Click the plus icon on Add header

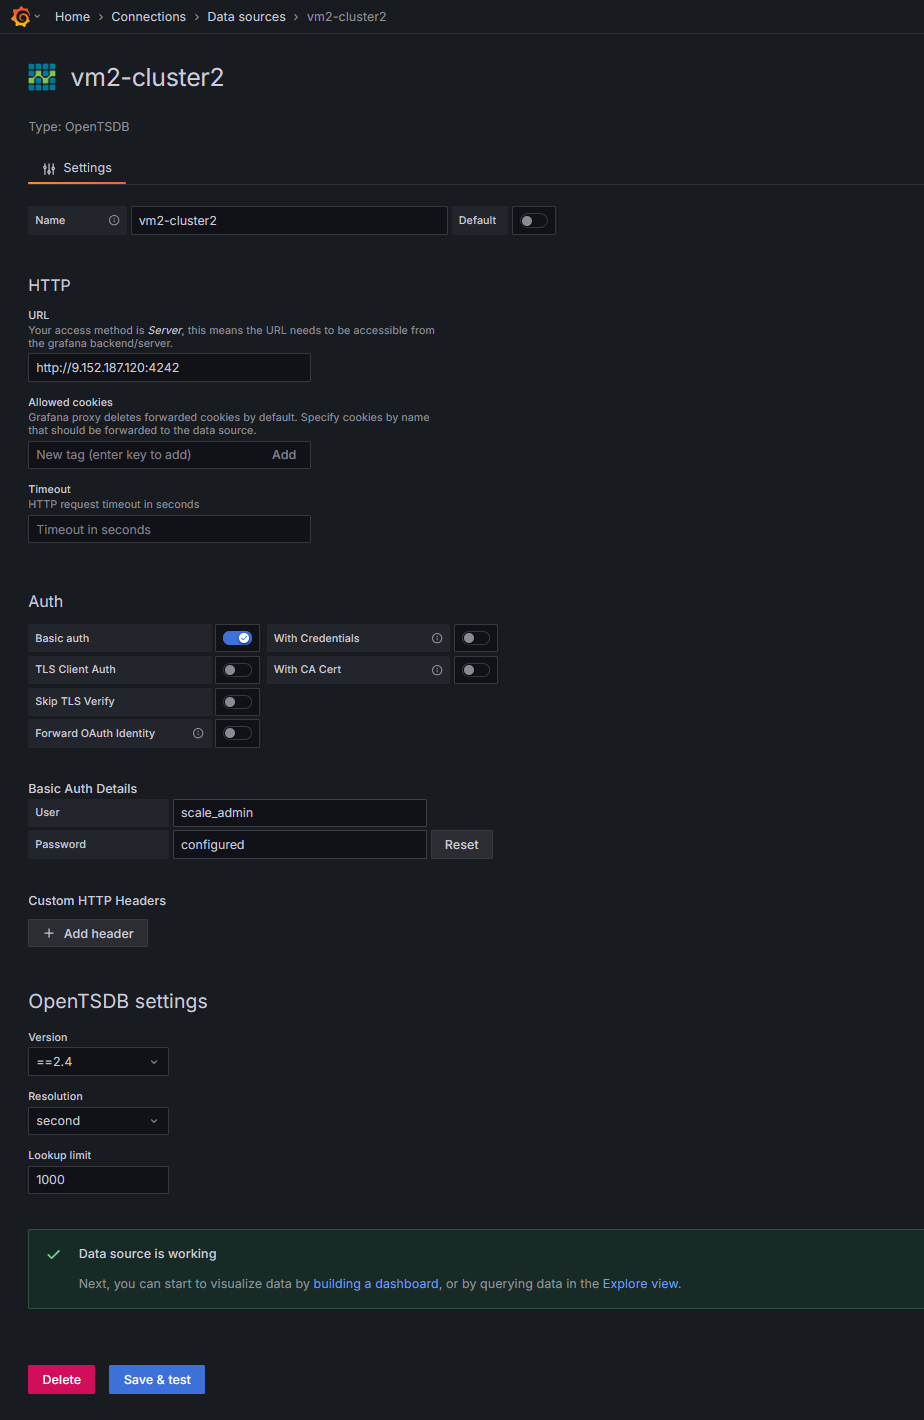[49, 933]
